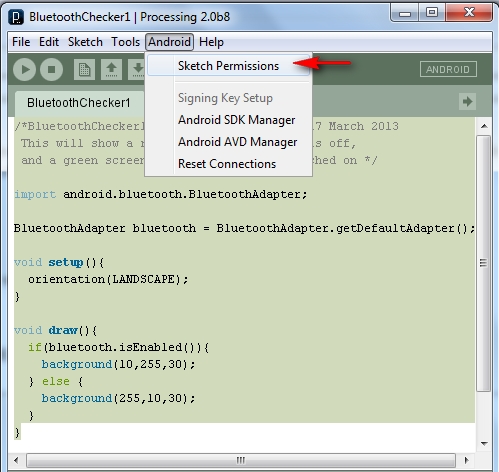Minimize the Processing window
This screenshot has height=472, width=499.
(x=405, y=13)
